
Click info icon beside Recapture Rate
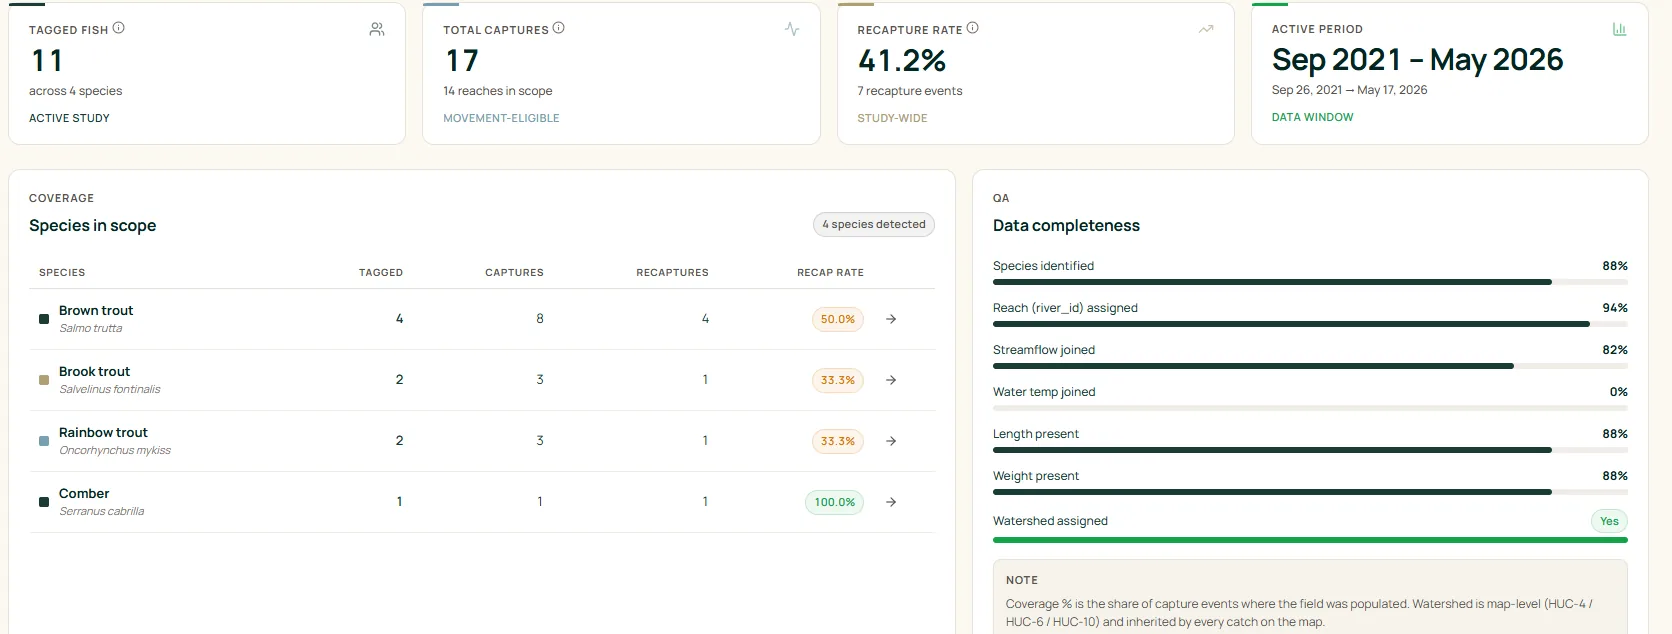point(973,28)
